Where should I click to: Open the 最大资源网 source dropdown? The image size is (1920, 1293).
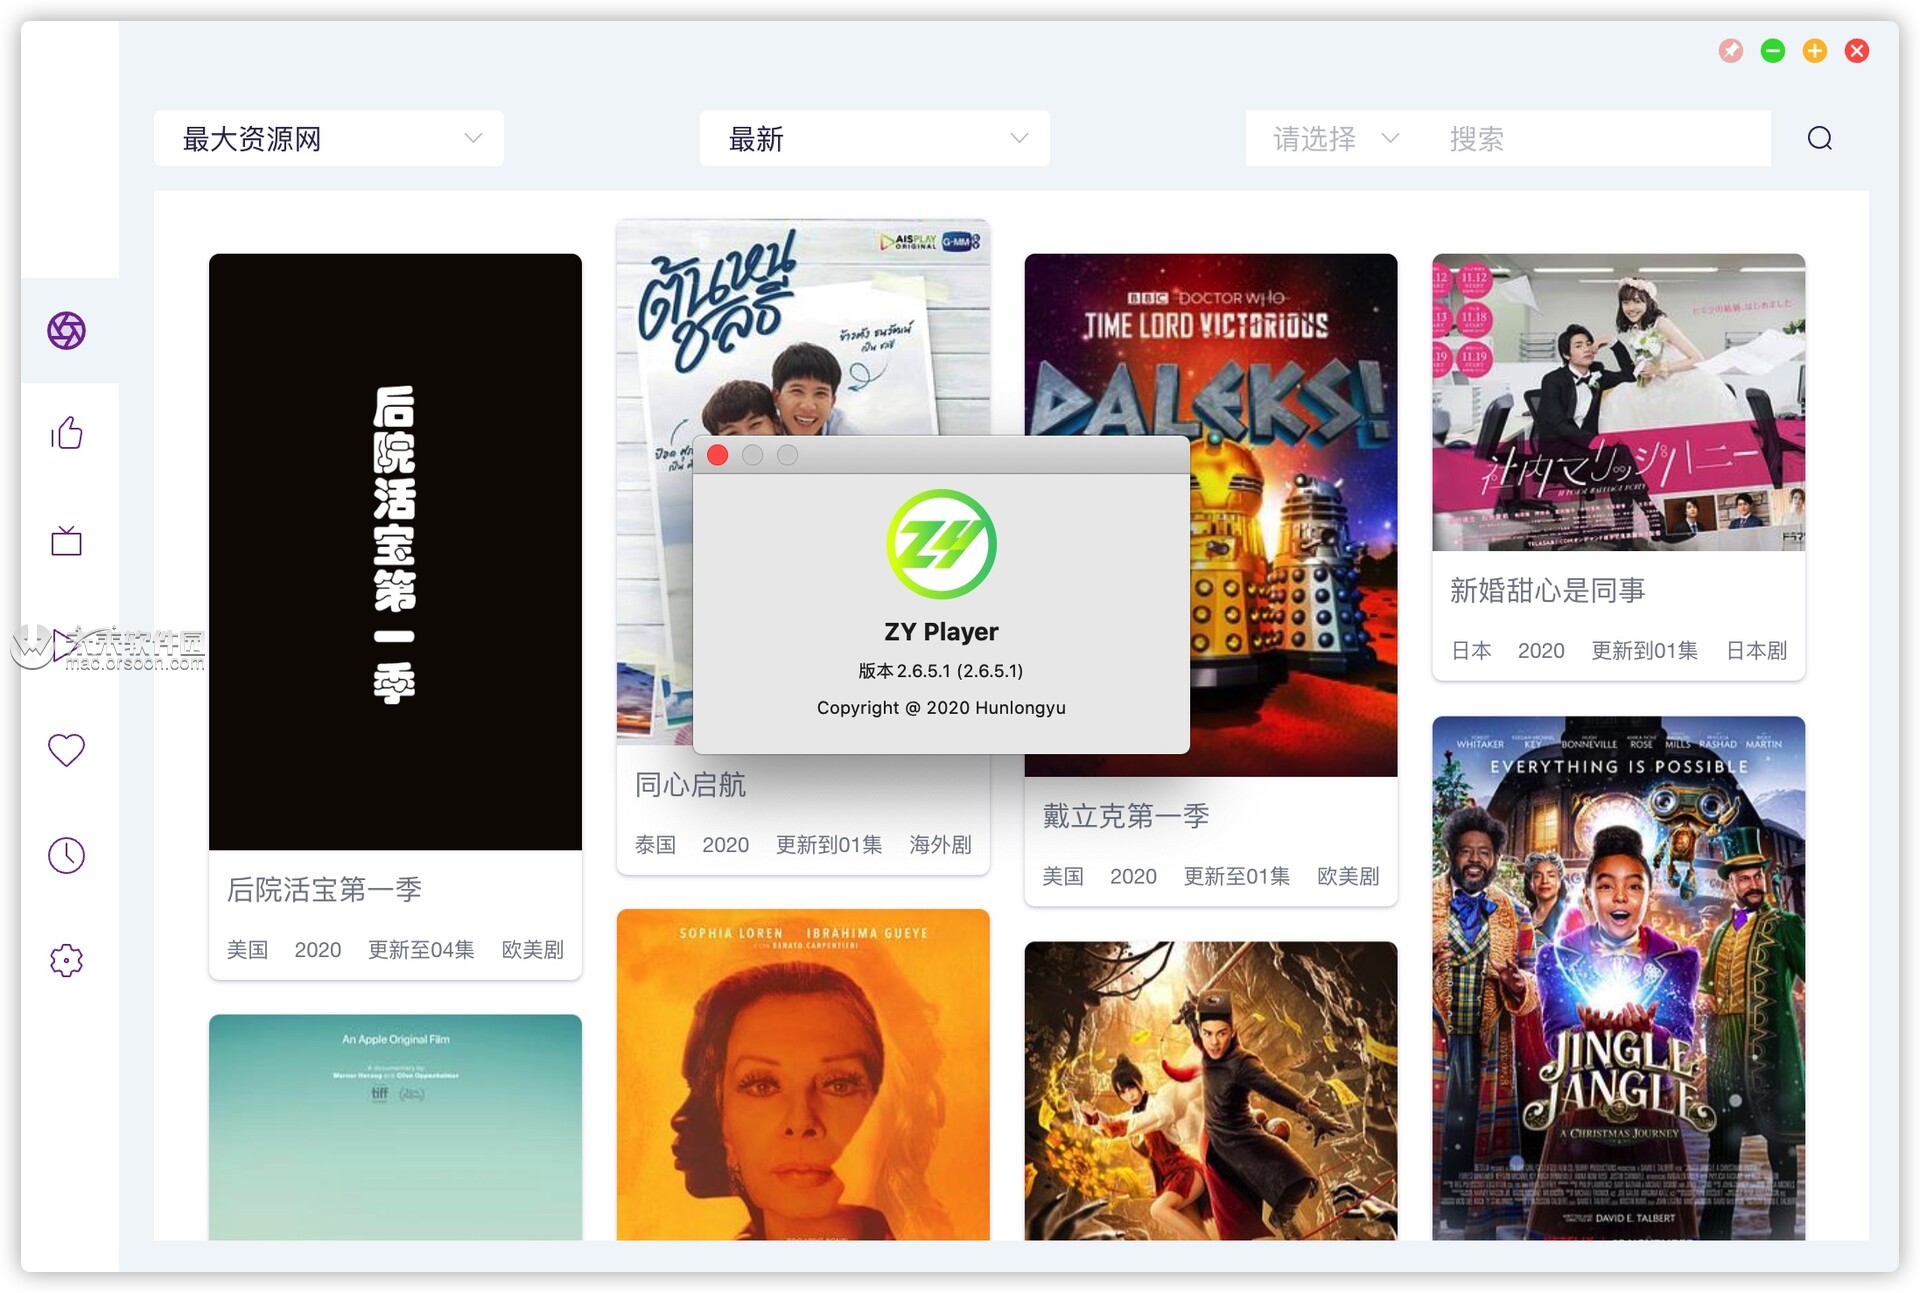(328, 139)
